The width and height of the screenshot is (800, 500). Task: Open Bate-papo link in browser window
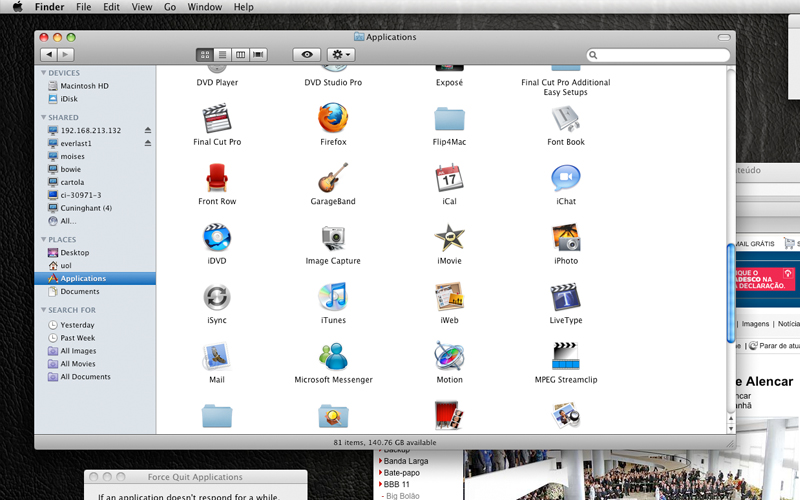click(x=402, y=473)
